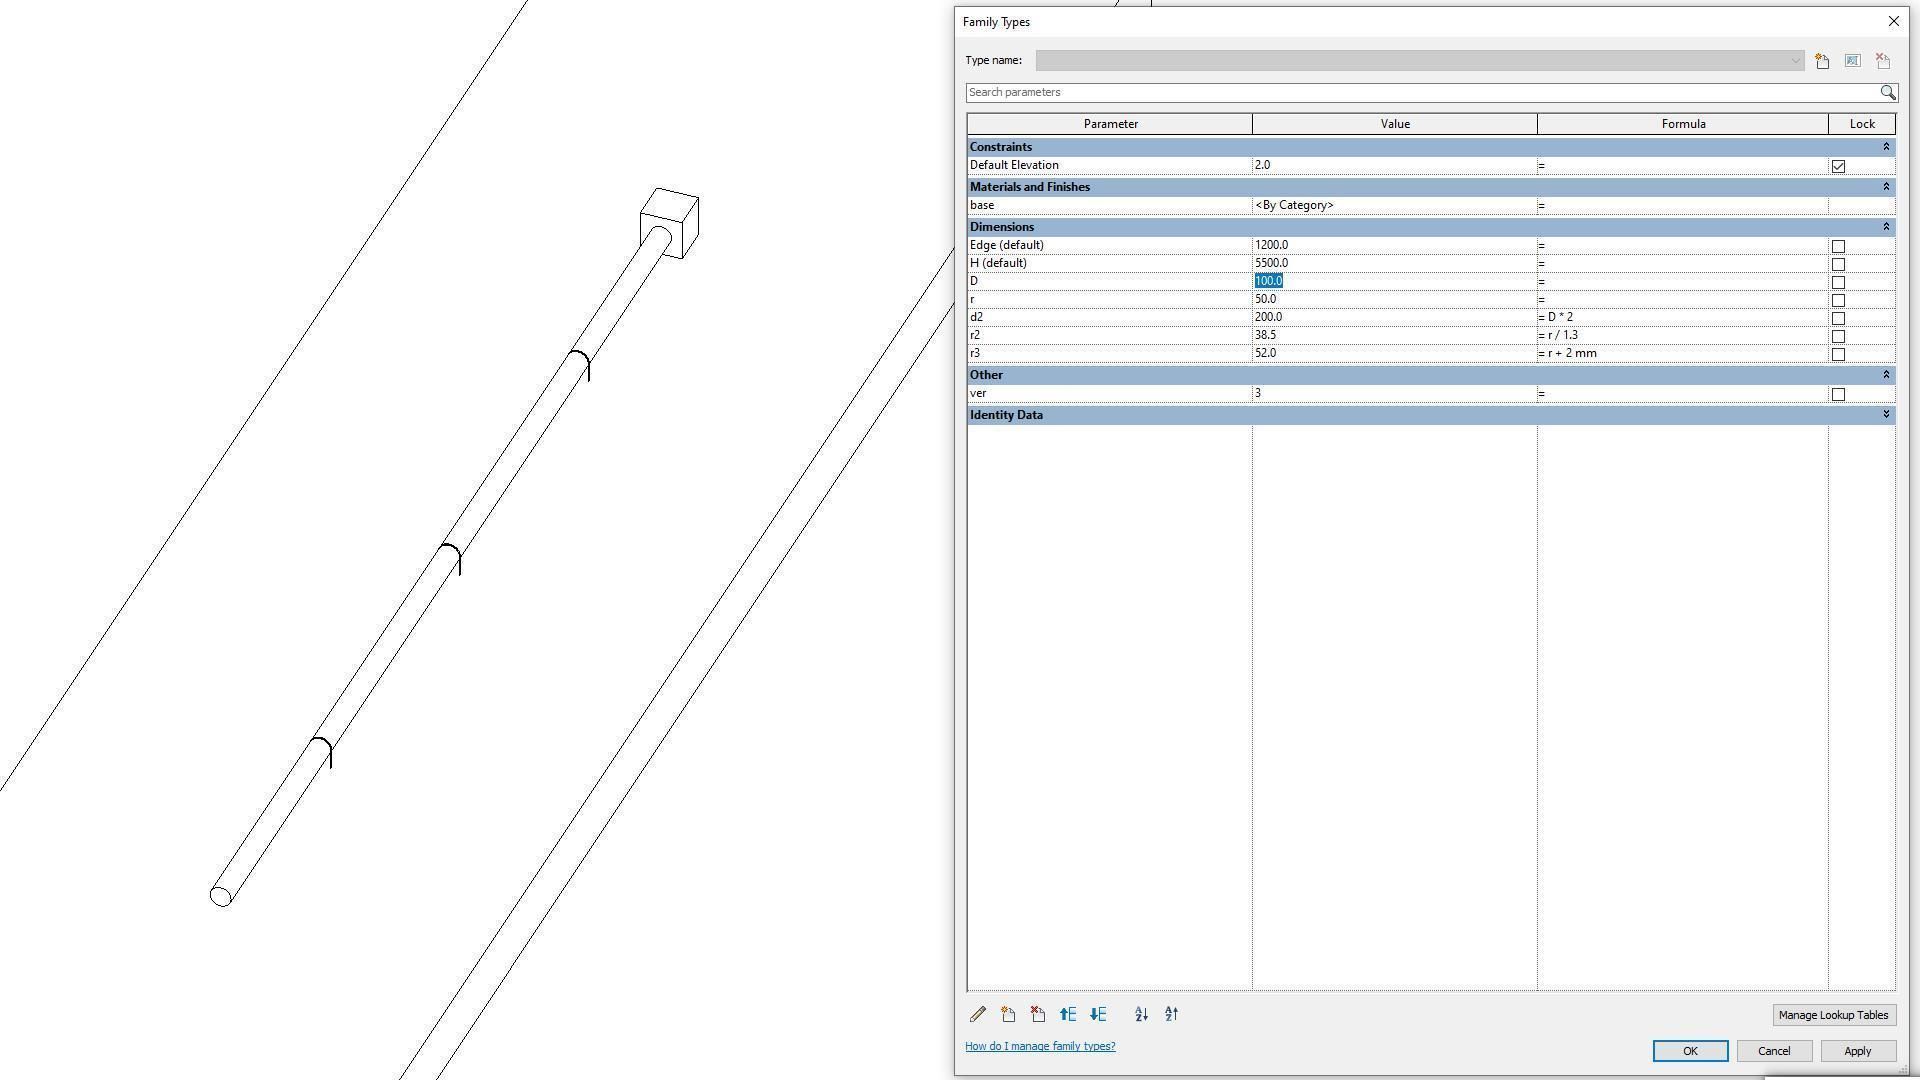Viewport: 1920px width, 1080px height.
Task: Open Manage Lookup Tables
Action: pos(1833,1015)
